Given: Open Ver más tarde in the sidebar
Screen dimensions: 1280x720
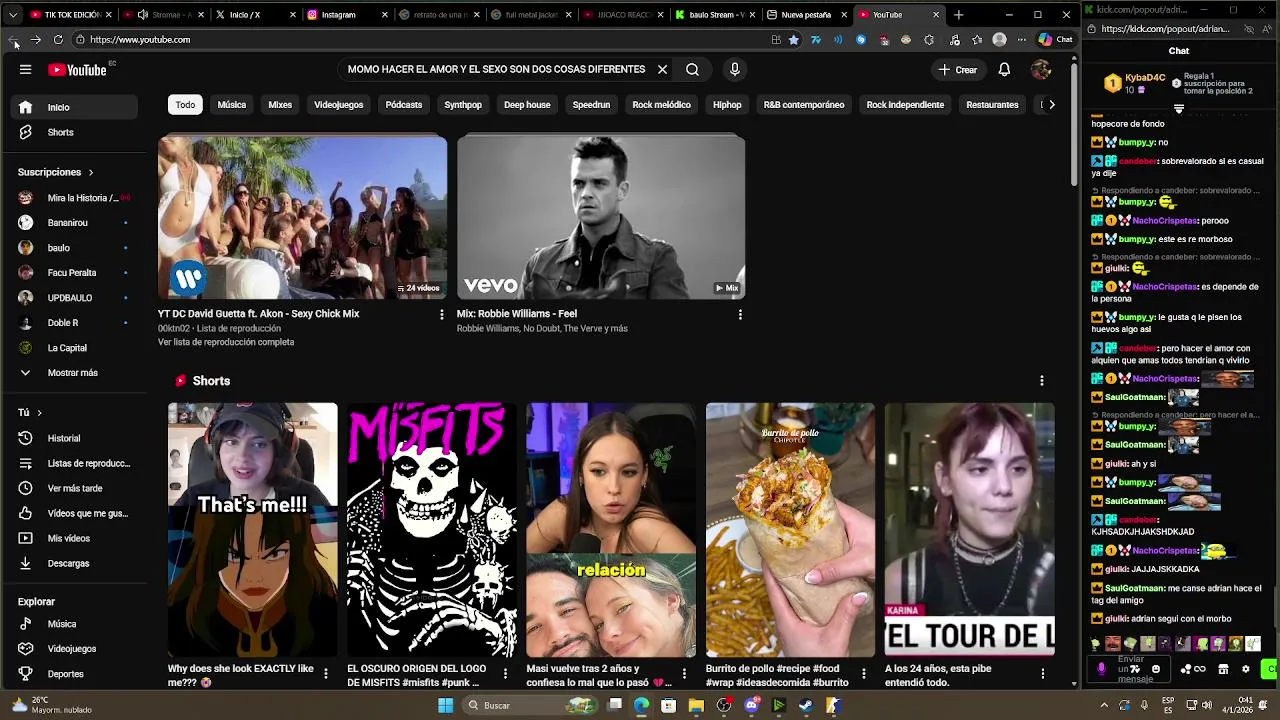Looking at the screenshot, I should 73,488.
